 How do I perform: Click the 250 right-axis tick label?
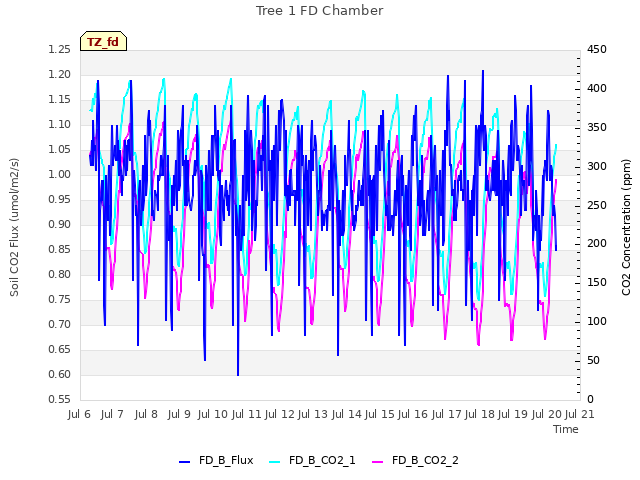pos(597,205)
